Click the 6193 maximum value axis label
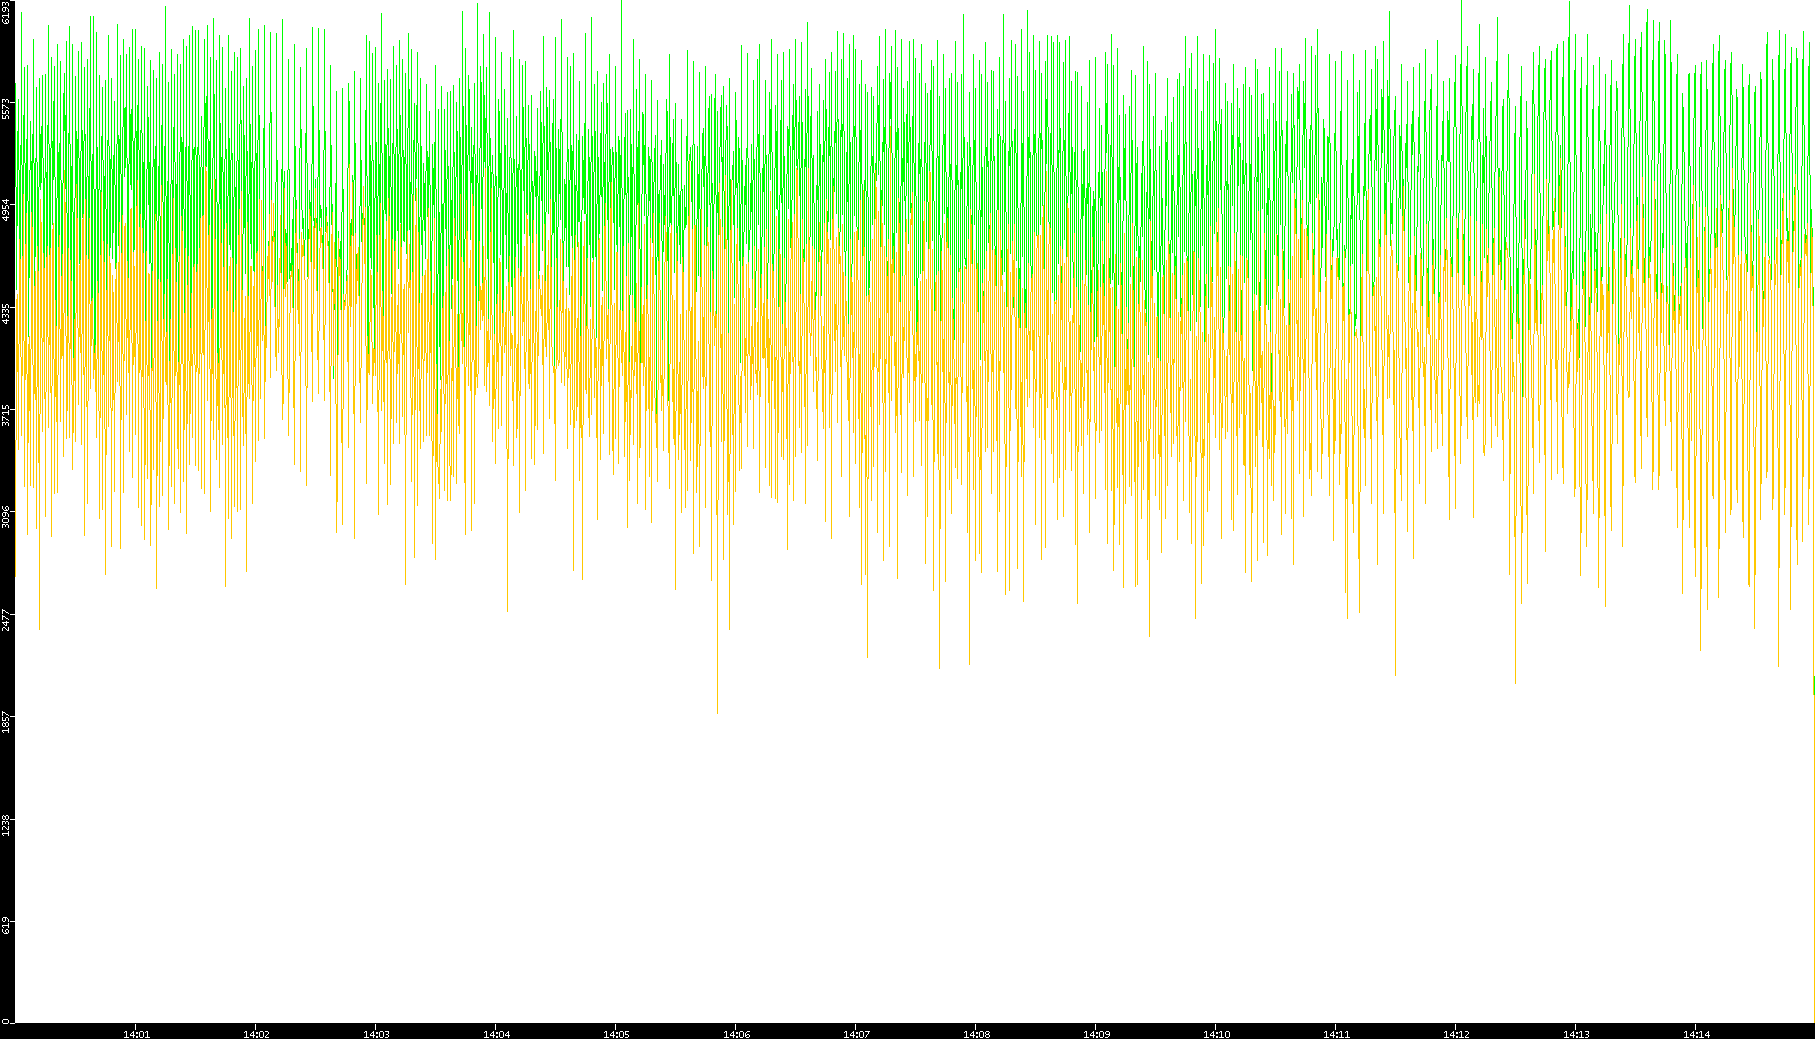The height and width of the screenshot is (1039, 1815). pyautogui.click(x=7, y=13)
